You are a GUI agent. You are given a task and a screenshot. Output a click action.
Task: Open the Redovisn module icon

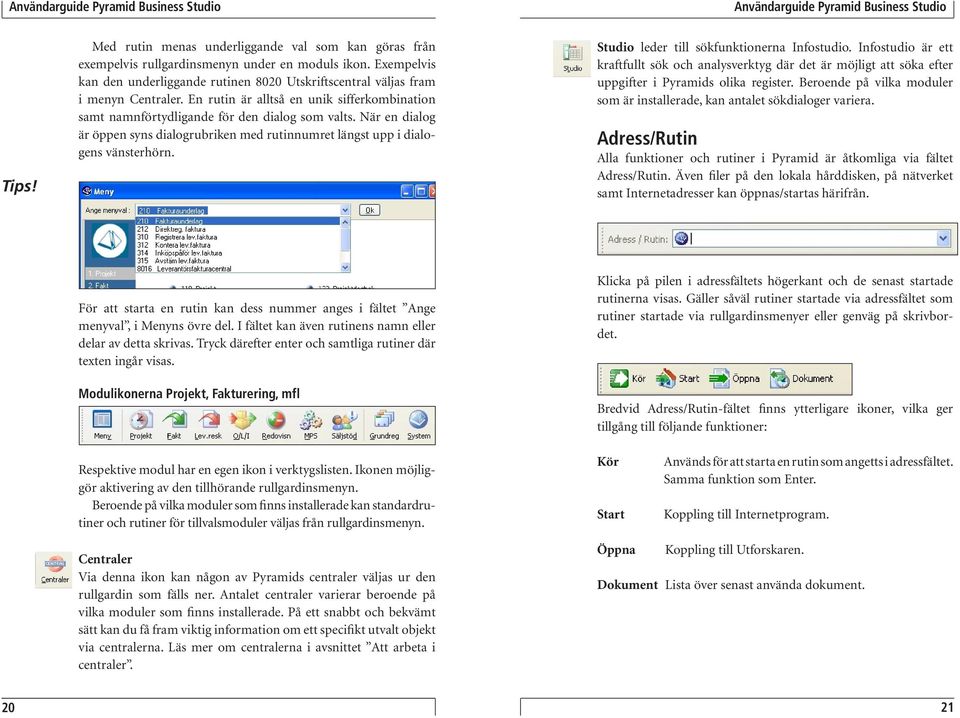point(276,425)
